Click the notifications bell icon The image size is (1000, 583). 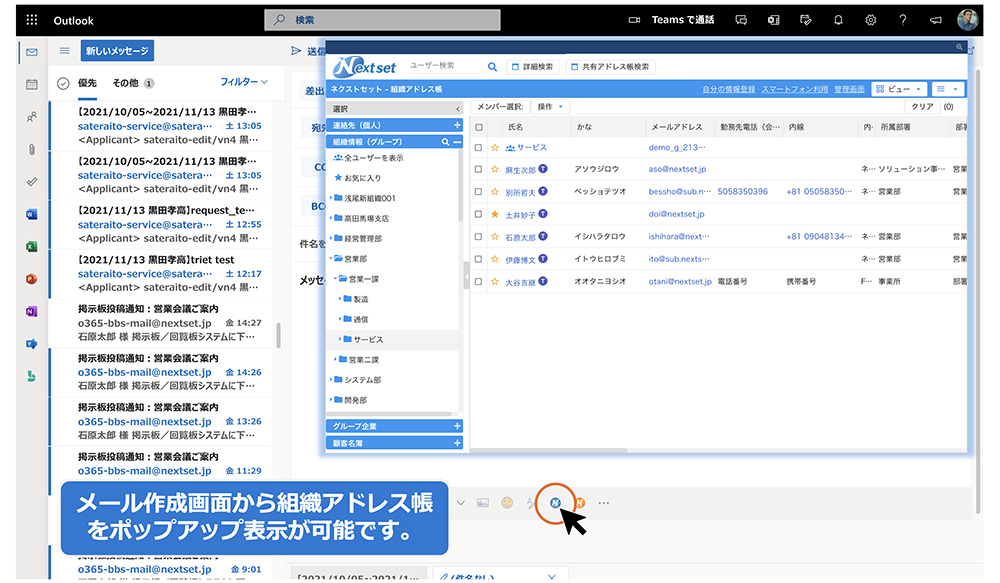point(838,20)
